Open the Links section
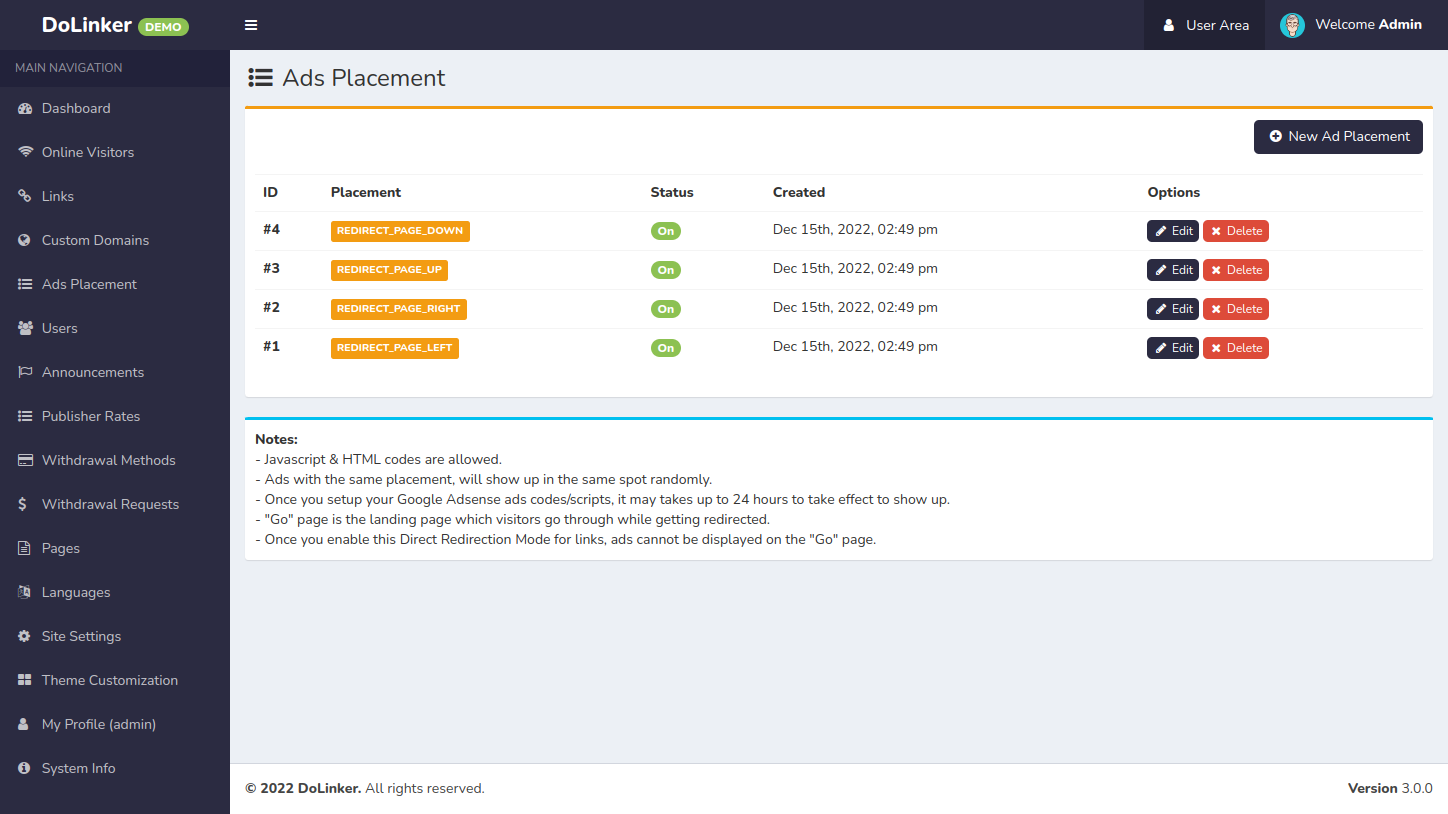The width and height of the screenshot is (1448, 814). coord(59,196)
